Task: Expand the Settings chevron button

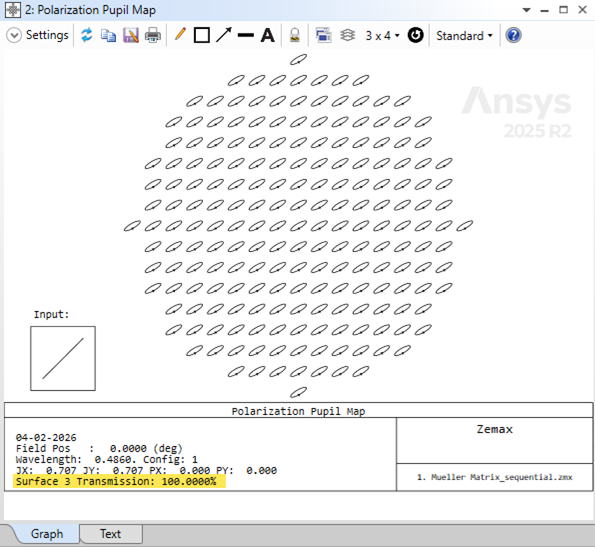Action: pos(14,35)
